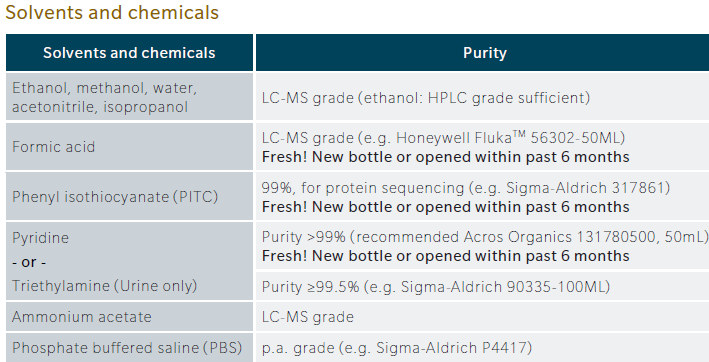Image resolution: width=709 pixels, height=362 pixels.
Task: Click the Sigma-Aldrich P4417 purity cell
Action: click(x=482, y=348)
